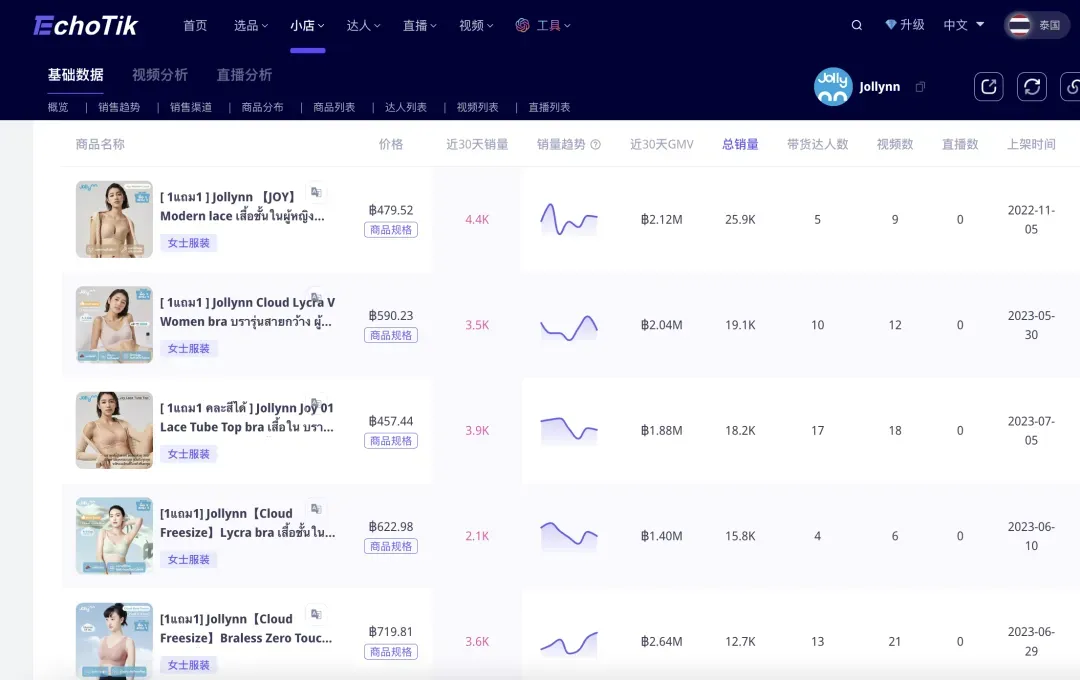Jump to 直播列表 section
The height and width of the screenshot is (680, 1080).
549,107
